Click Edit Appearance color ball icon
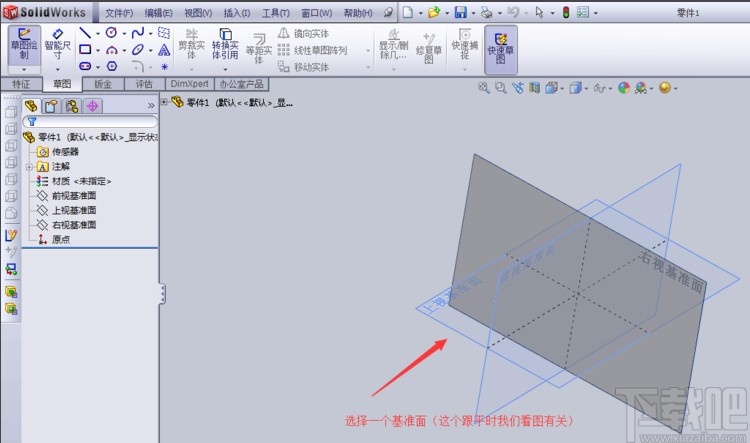The height and width of the screenshot is (443, 750). 624,88
